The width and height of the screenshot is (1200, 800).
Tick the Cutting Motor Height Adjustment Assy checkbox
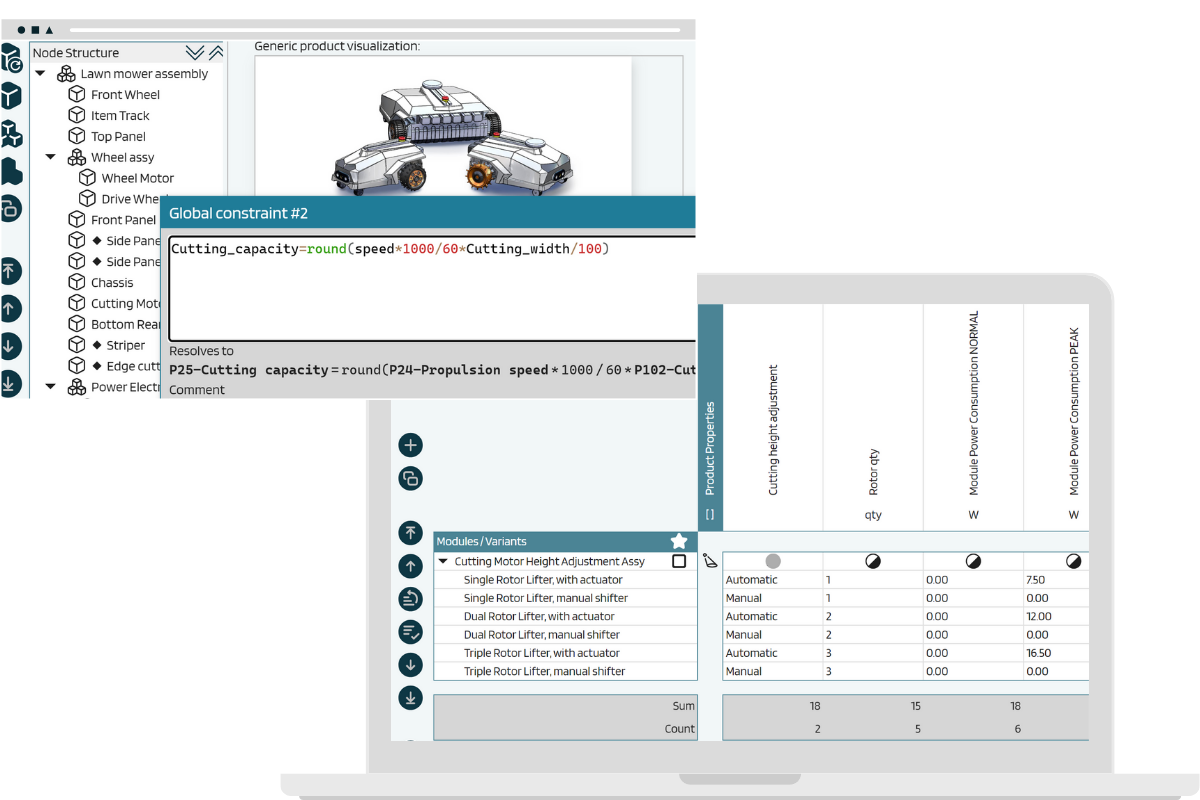click(679, 562)
